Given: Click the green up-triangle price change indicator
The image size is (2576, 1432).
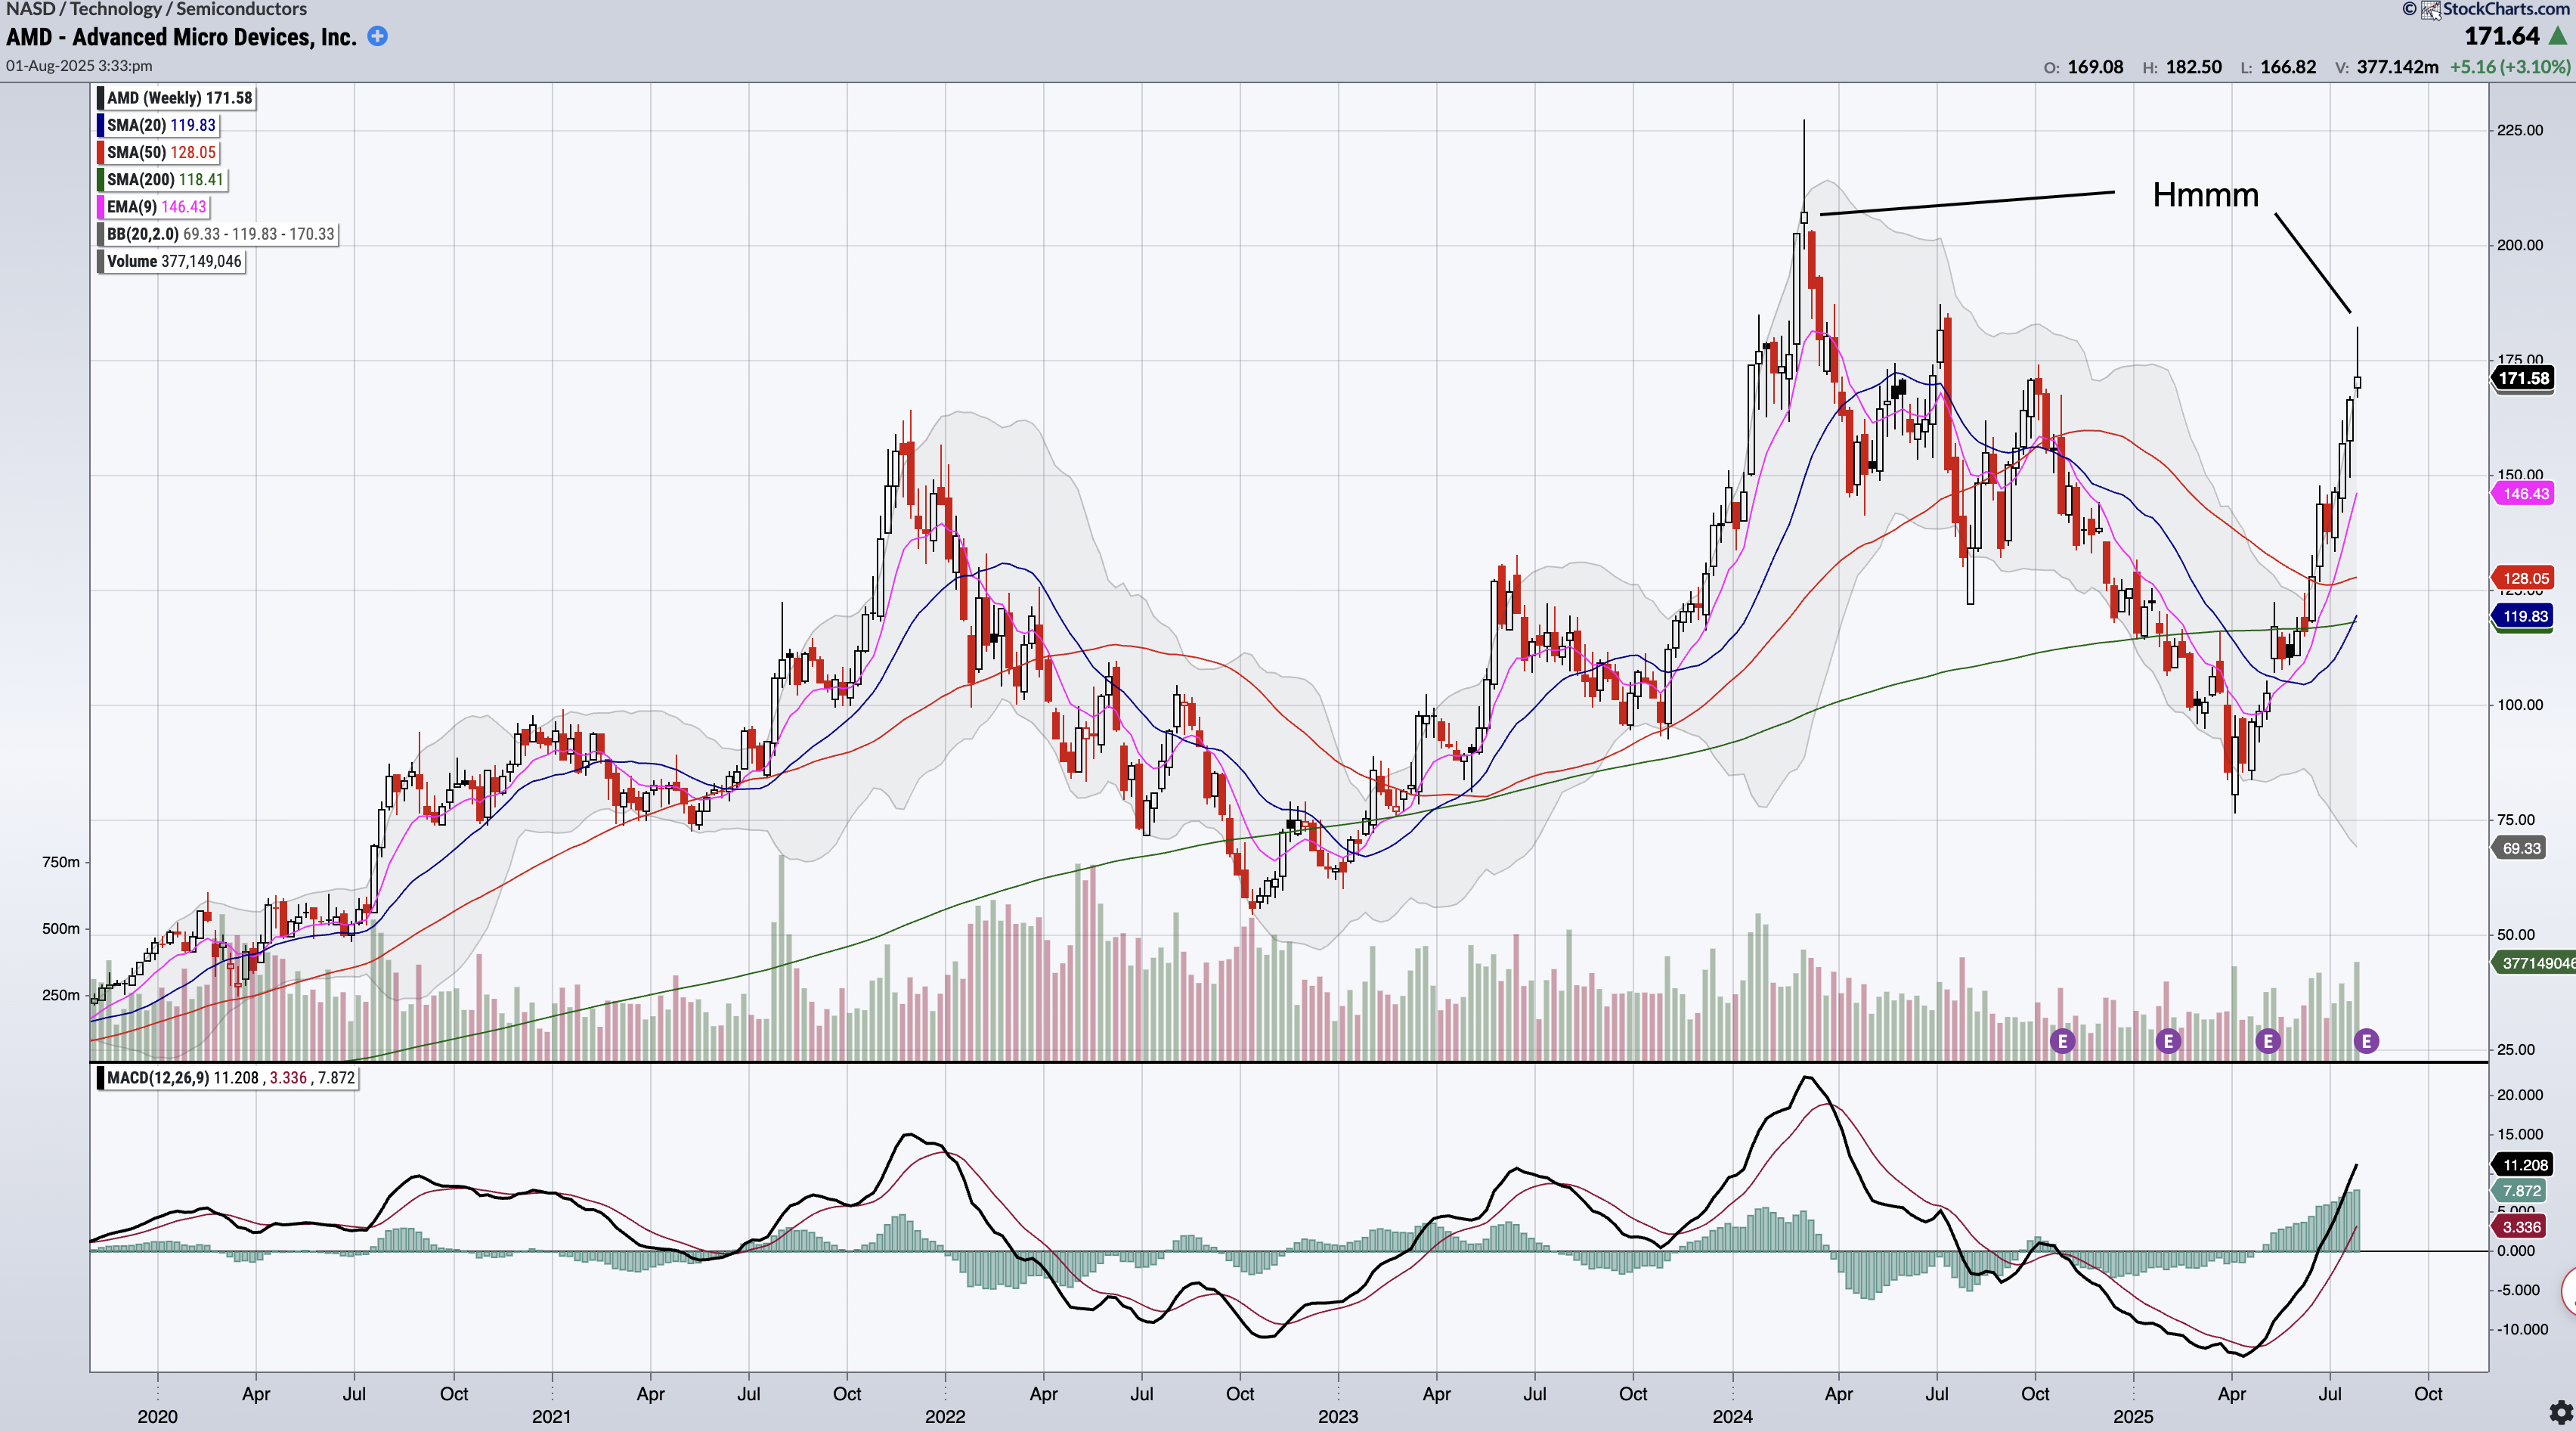Looking at the screenshot, I should coord(2558,36).
